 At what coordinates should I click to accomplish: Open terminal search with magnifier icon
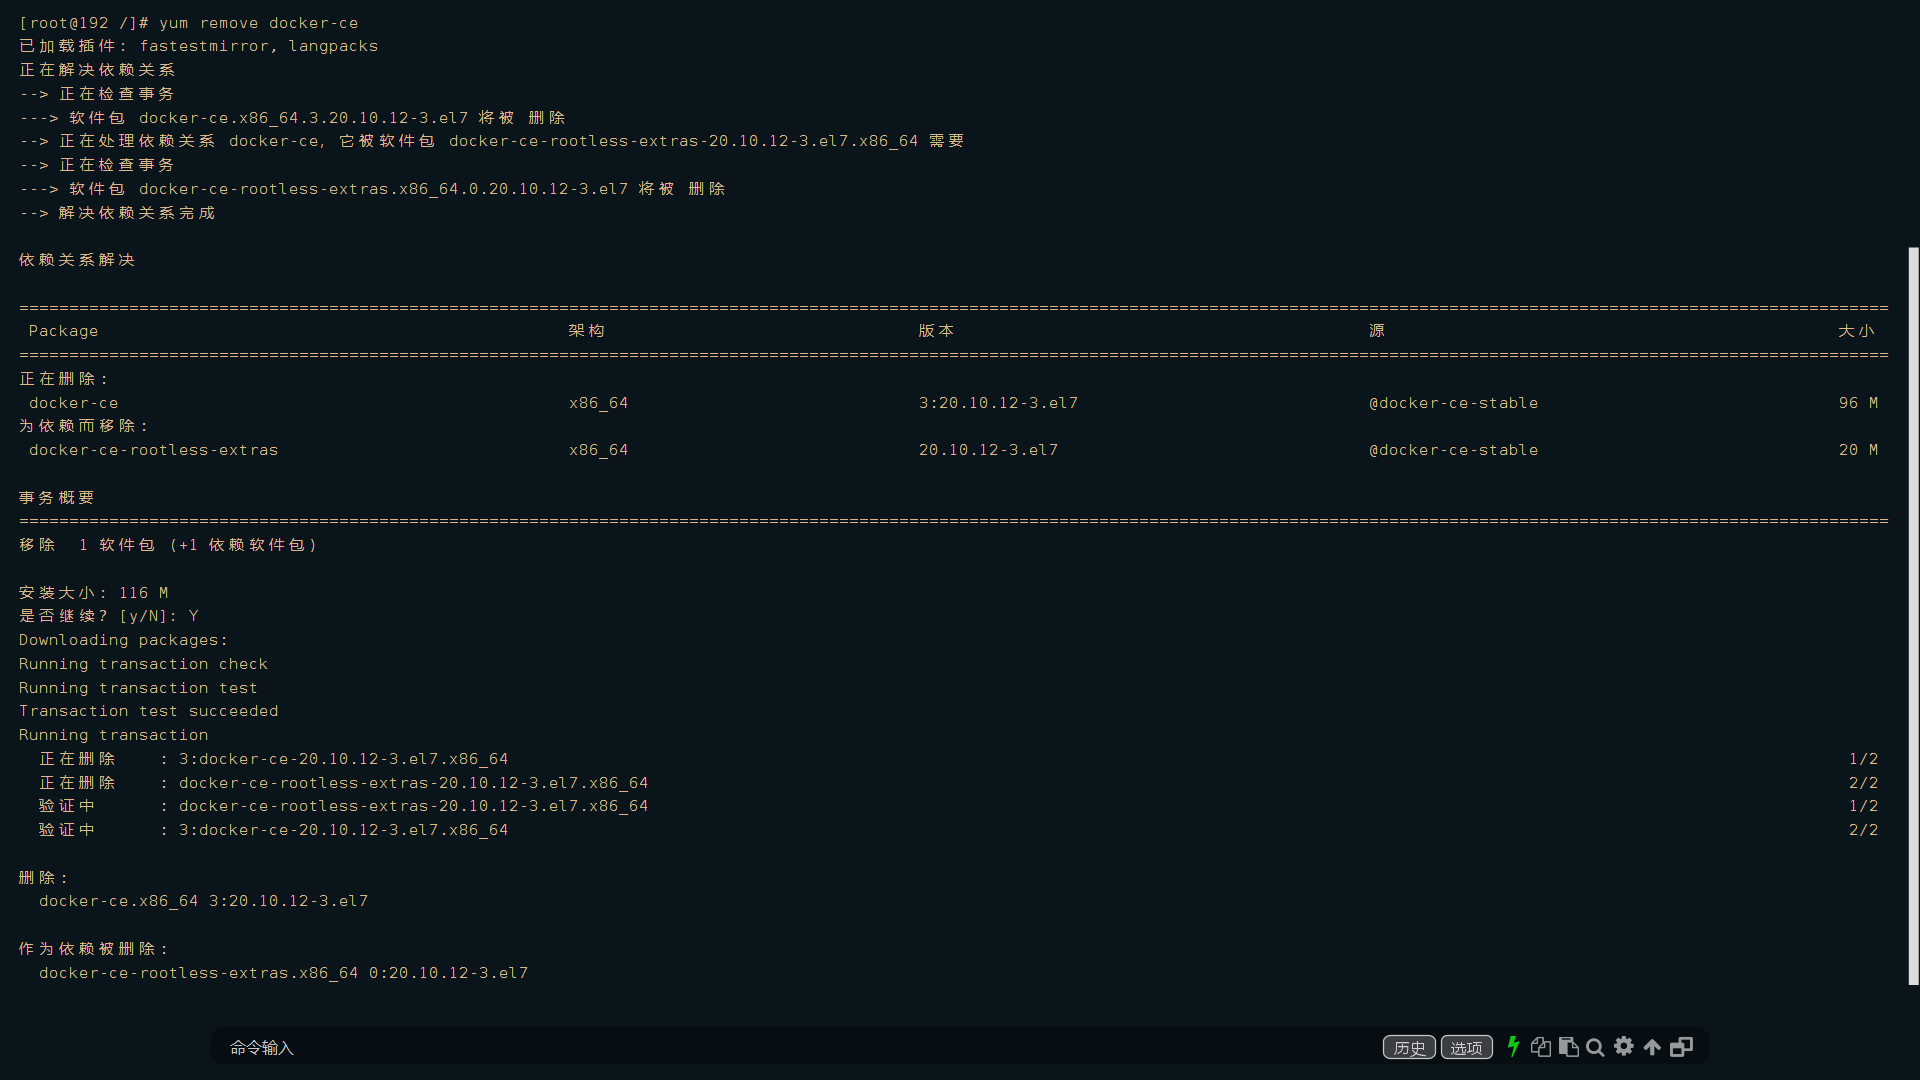tap(1595, 1047)
